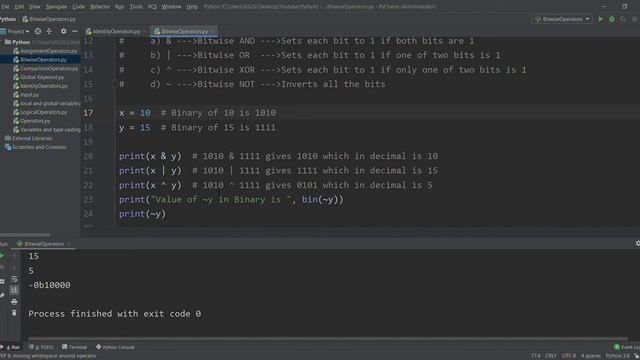Select BitwiseOperators.py in project tree

click(x=40, y=60)
